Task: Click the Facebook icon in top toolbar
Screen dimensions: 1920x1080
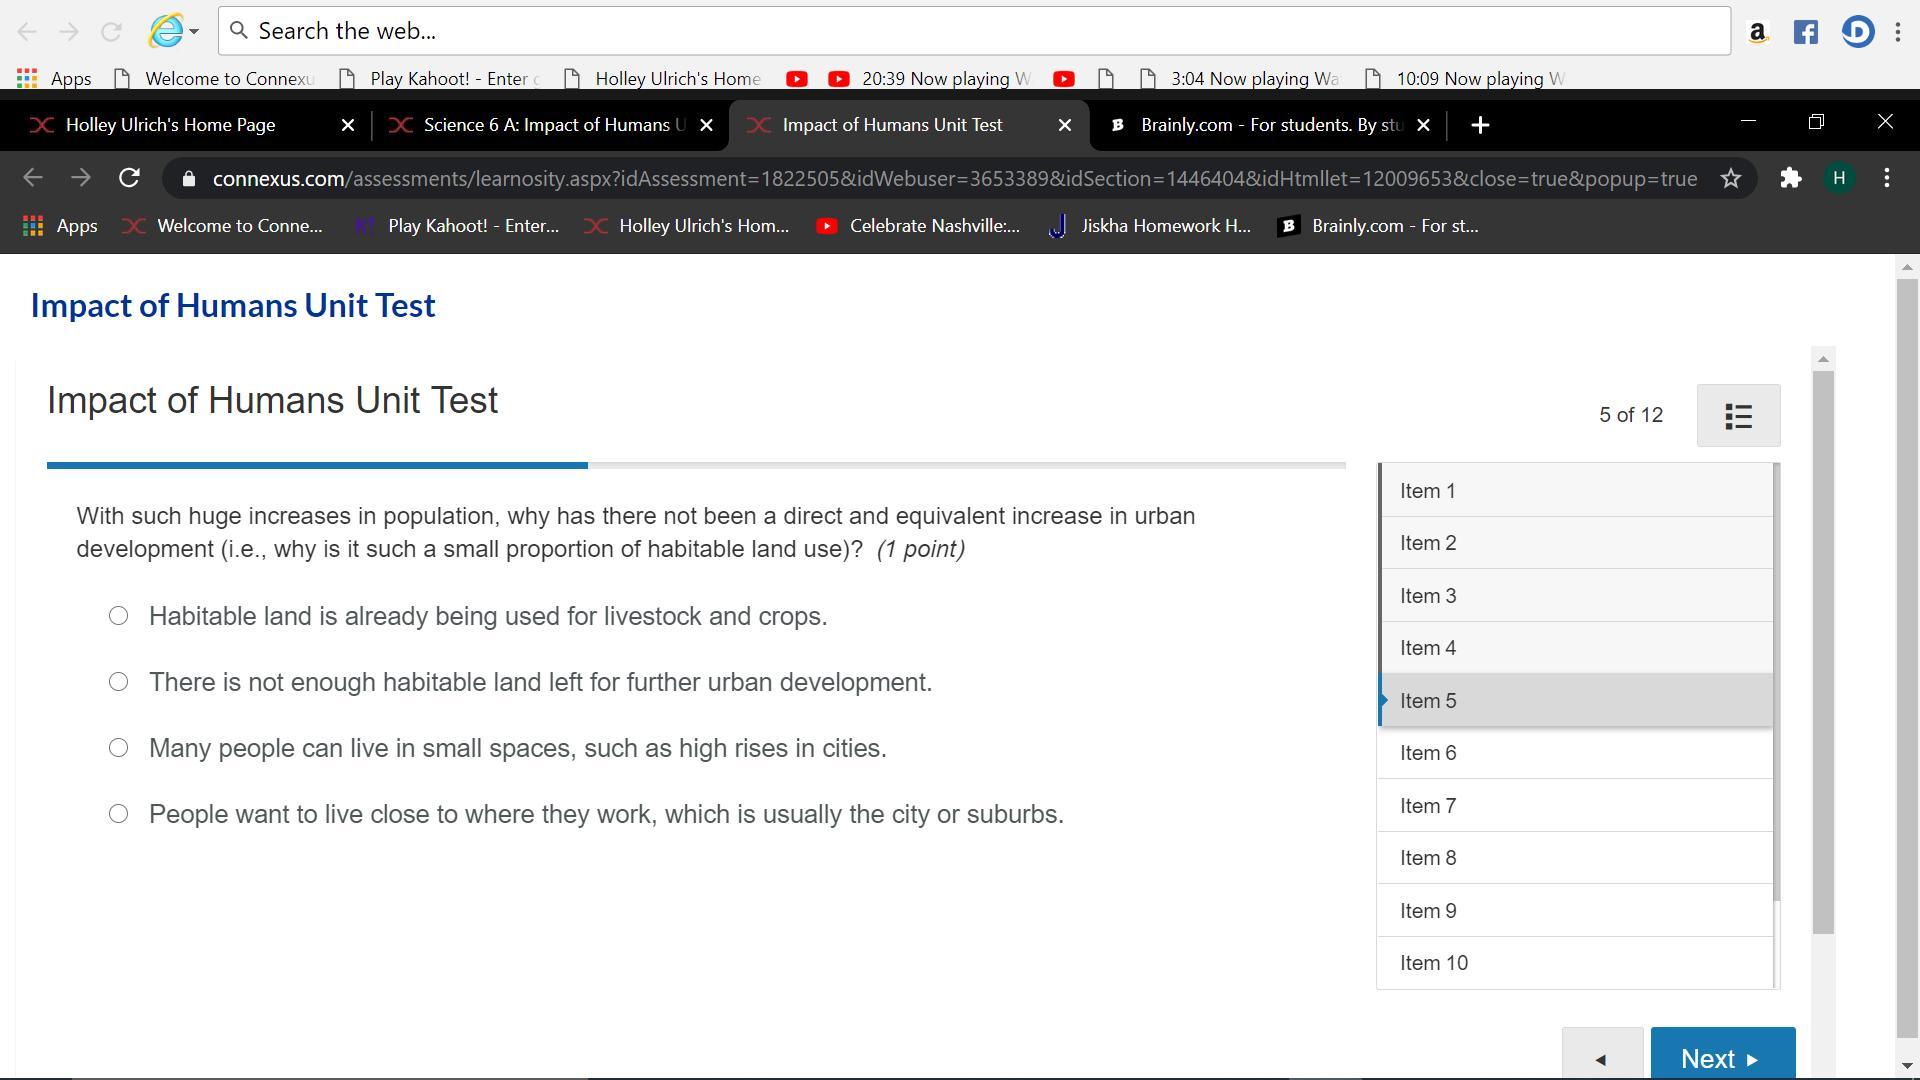Action: [1806, 32]
